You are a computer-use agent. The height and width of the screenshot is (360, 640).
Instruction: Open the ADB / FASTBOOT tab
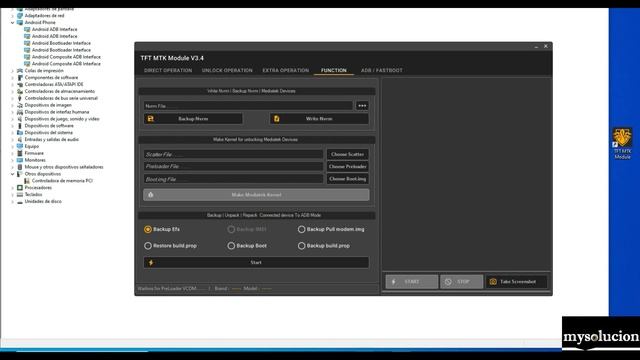381,70
